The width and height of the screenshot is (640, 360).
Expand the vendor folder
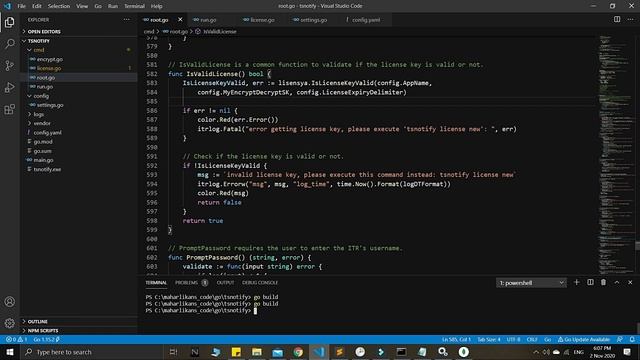(x=42, y=123)
